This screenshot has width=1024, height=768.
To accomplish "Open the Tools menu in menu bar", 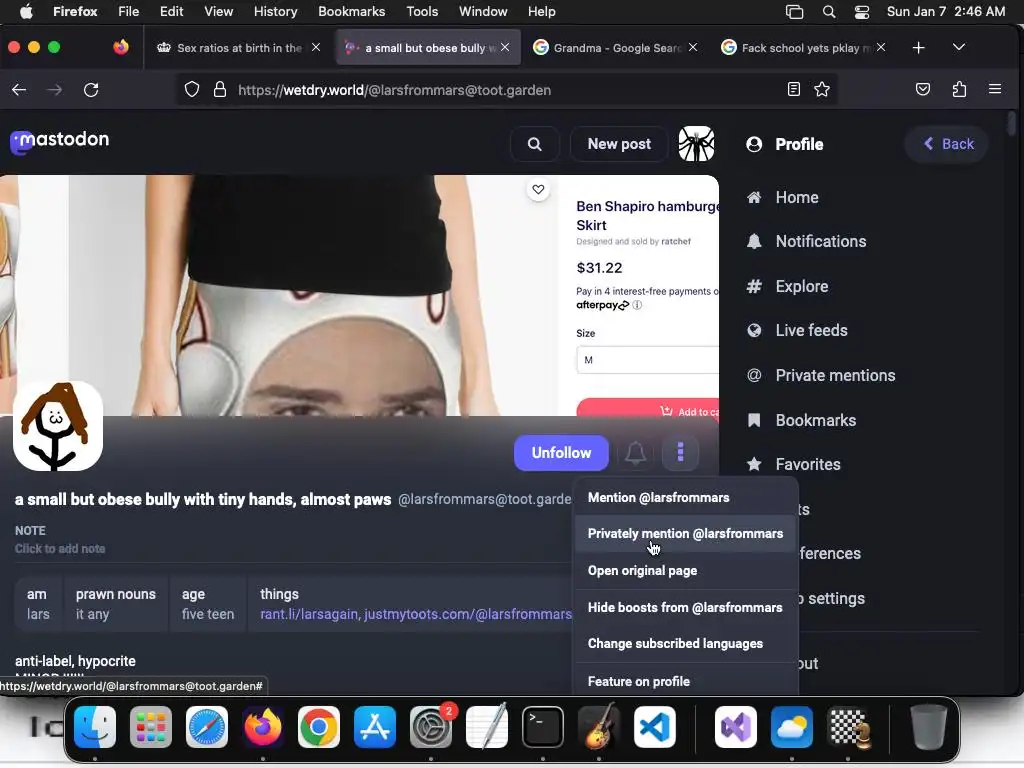I will 422,11.
